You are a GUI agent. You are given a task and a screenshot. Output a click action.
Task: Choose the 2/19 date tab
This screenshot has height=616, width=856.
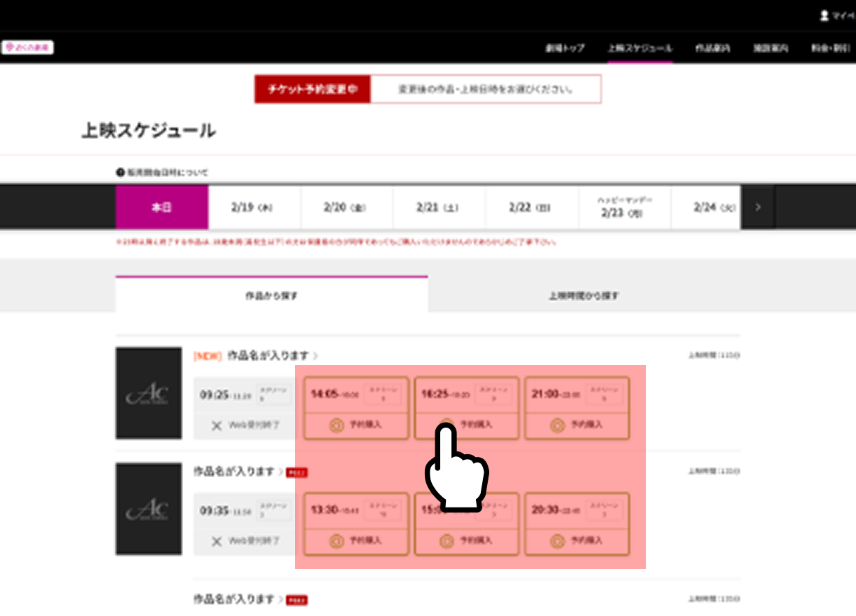(254, 207)
